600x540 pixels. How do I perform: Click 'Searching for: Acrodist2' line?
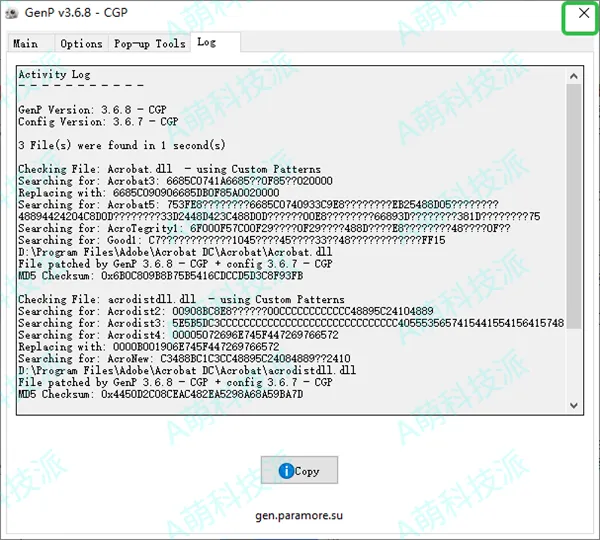pos(226,311)
